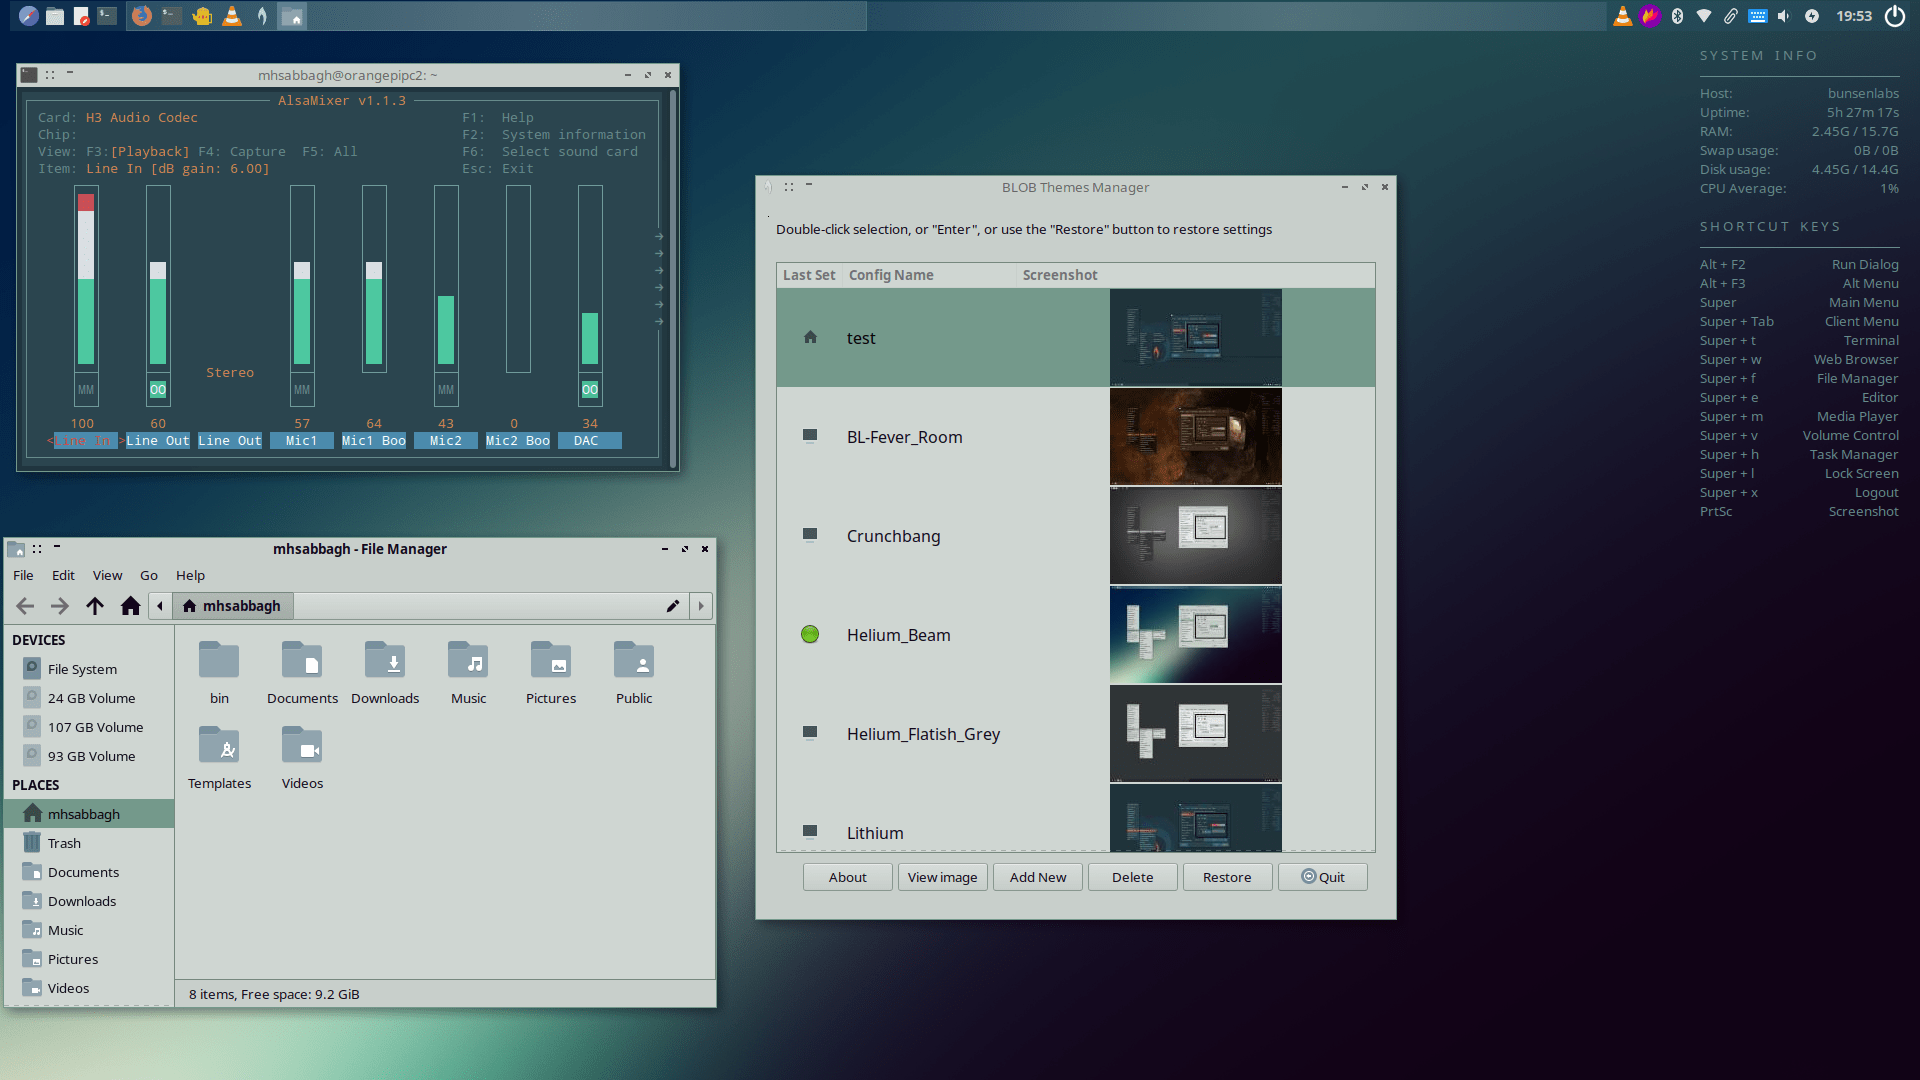This screenshot has height=1080, width=1920.
Task: Open the File Manager File menu
Action: pos(22,574)
